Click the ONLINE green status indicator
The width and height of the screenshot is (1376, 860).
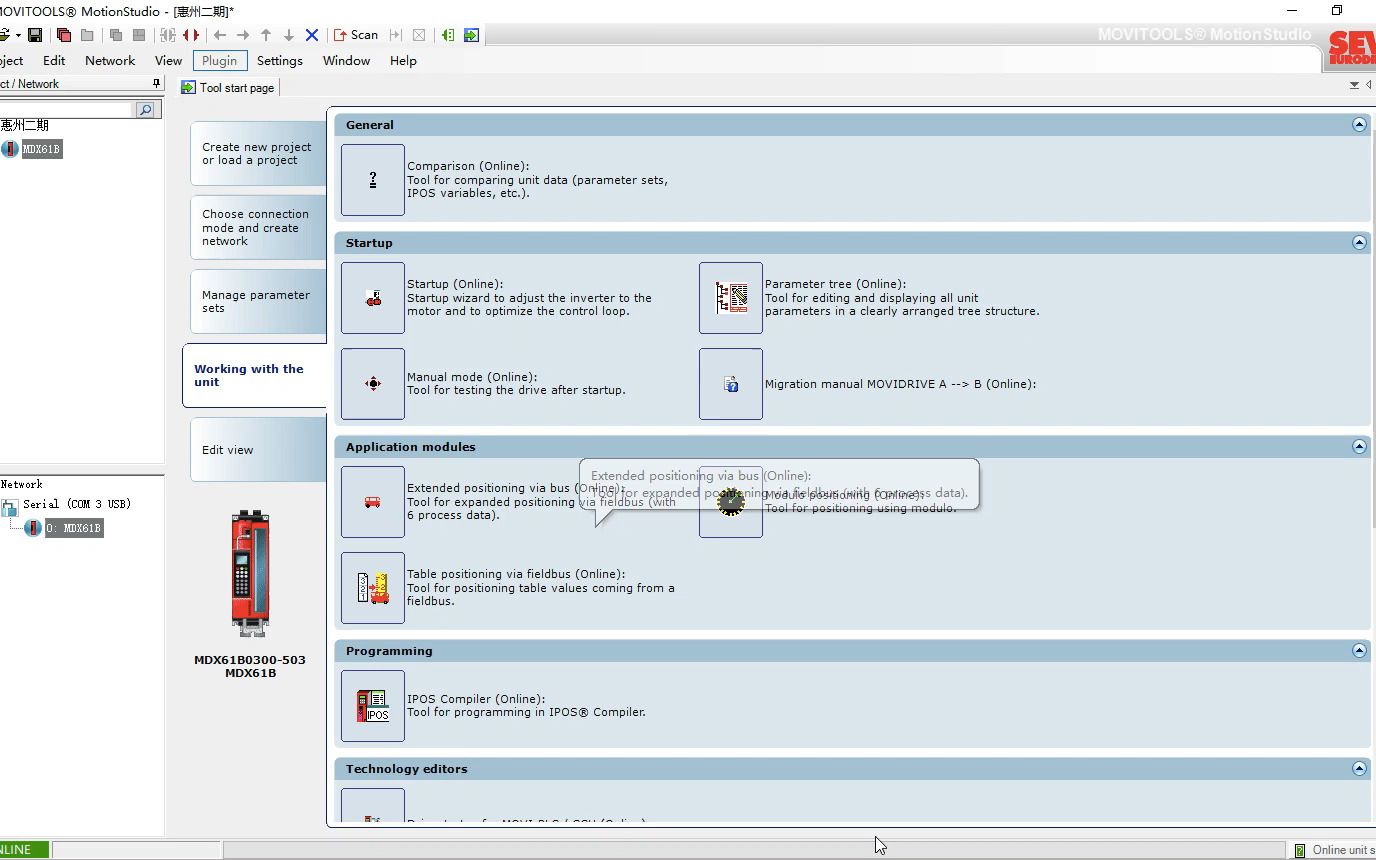pyautogui.click(x=23, y=849)
